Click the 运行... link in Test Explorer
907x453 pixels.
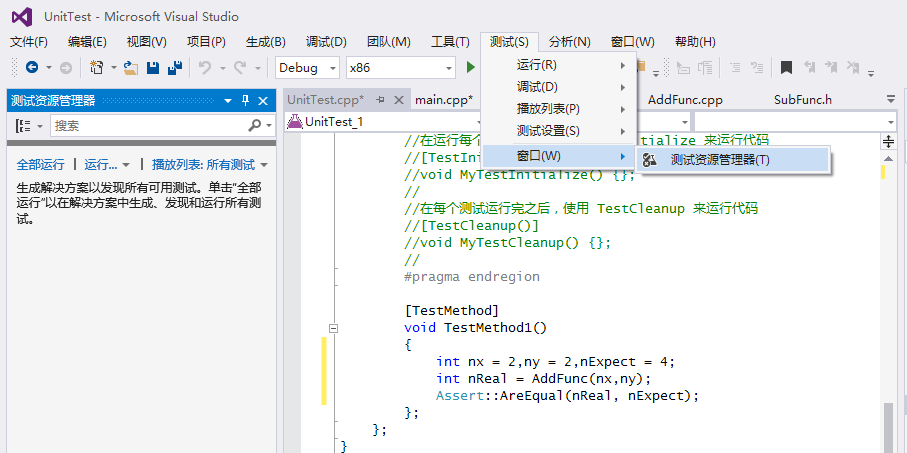tap(101, 165)
